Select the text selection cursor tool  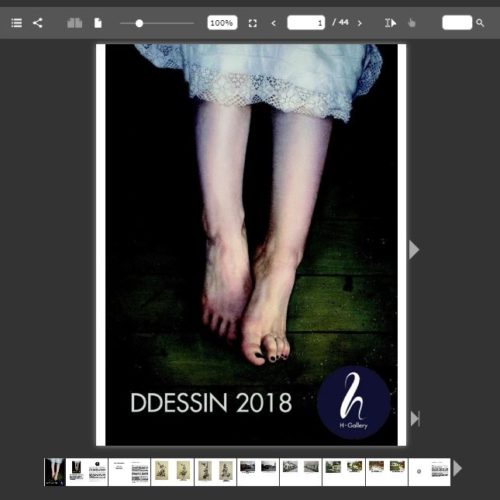tap(390, 23)
